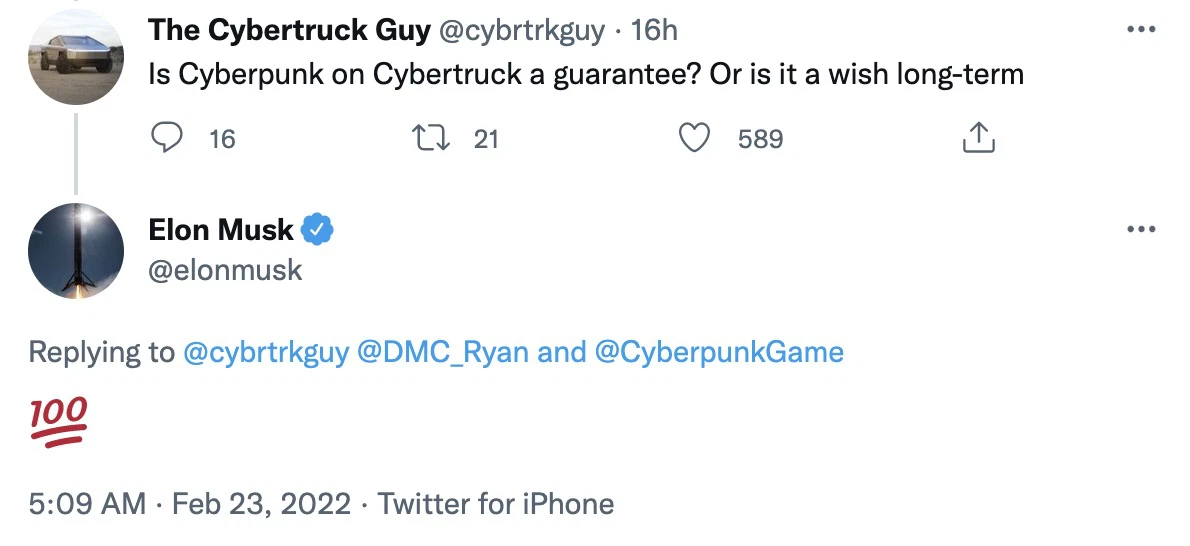Open @cybrtrkguy mention in Replying to

265,352
